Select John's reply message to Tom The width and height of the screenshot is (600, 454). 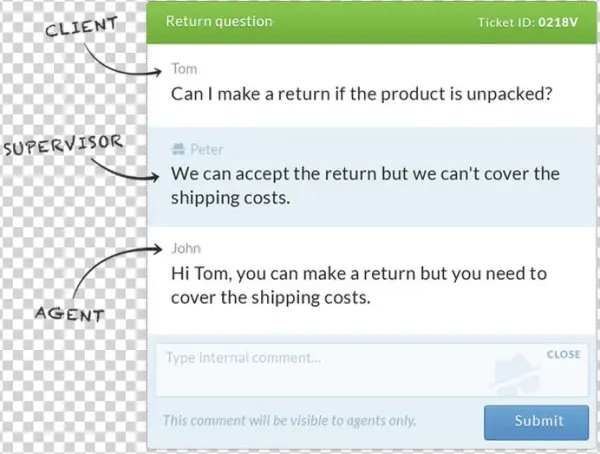[x=360, y=283]
